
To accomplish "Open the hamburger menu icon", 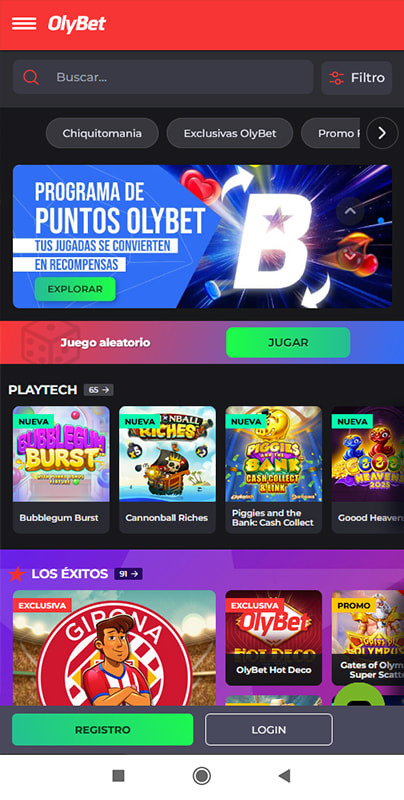I will click(24, 24).
